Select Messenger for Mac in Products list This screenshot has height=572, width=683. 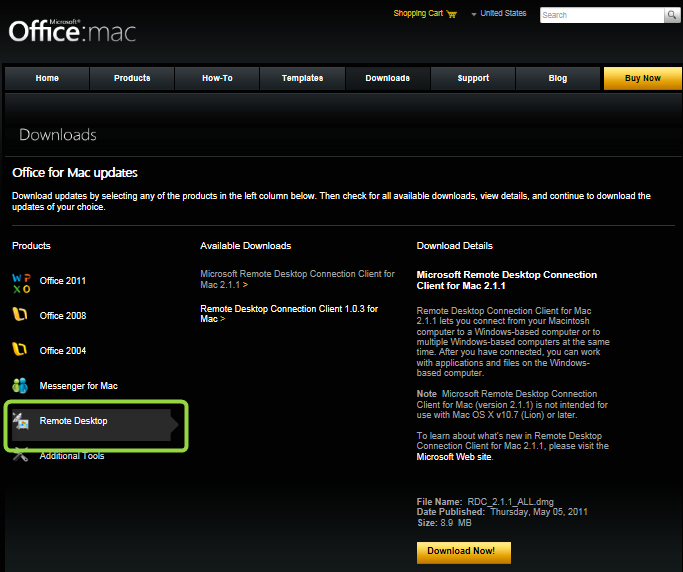pos(78,386)
